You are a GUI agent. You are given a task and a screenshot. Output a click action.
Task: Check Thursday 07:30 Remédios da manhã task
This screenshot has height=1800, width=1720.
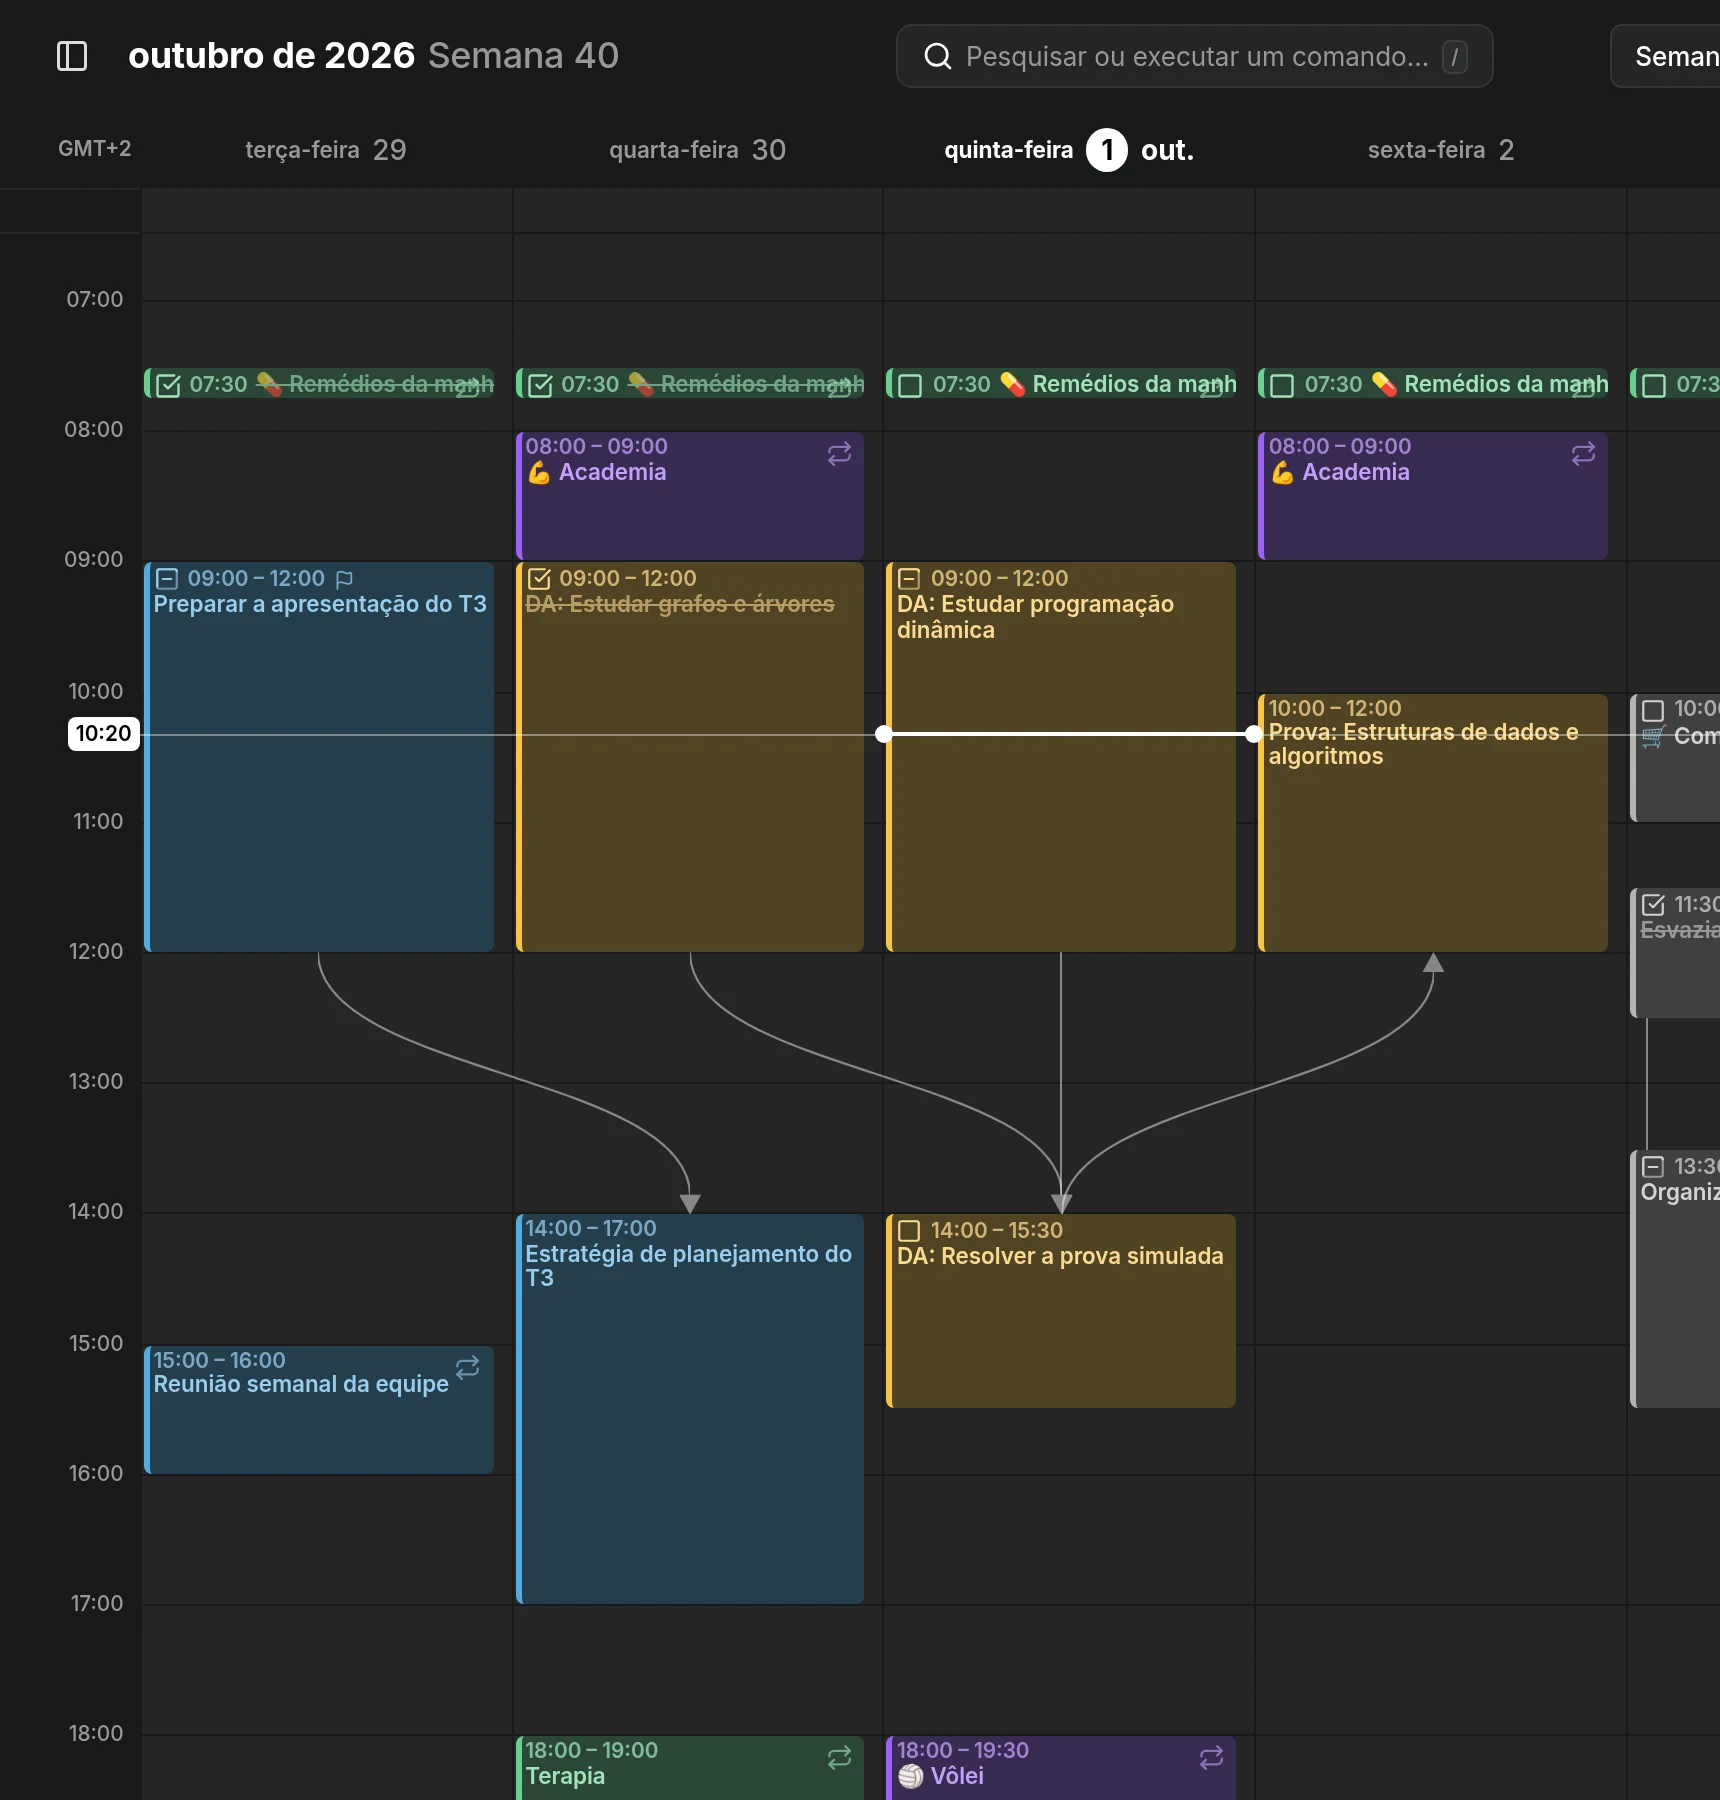tap(910, 385)
